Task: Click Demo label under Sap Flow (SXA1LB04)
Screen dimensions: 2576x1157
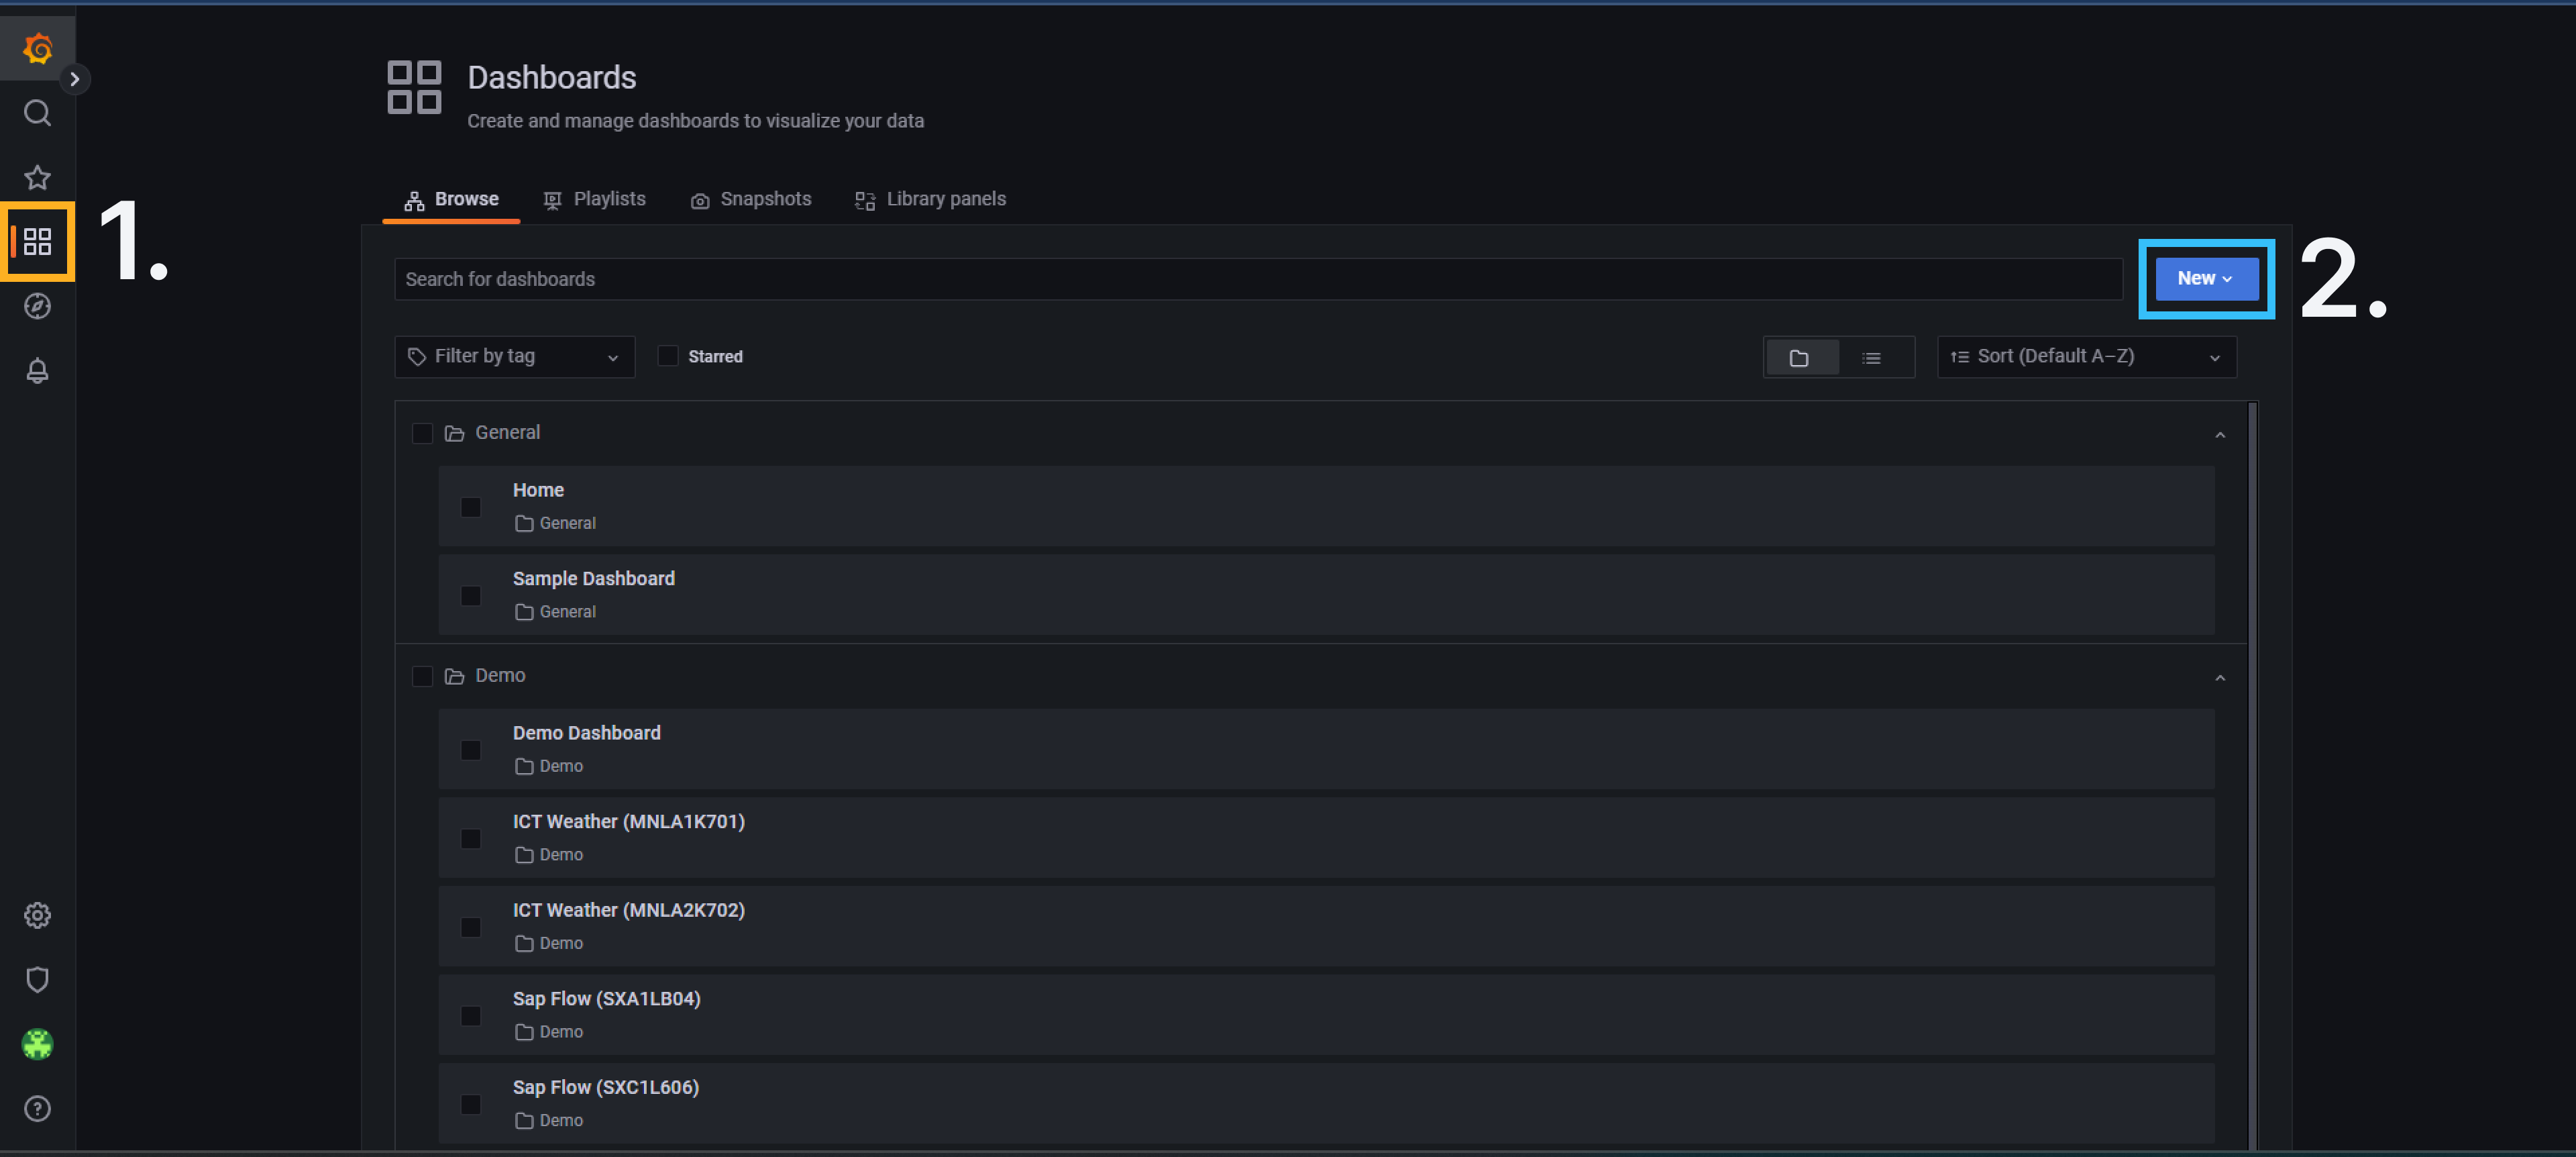Action: click(561, 1032)
